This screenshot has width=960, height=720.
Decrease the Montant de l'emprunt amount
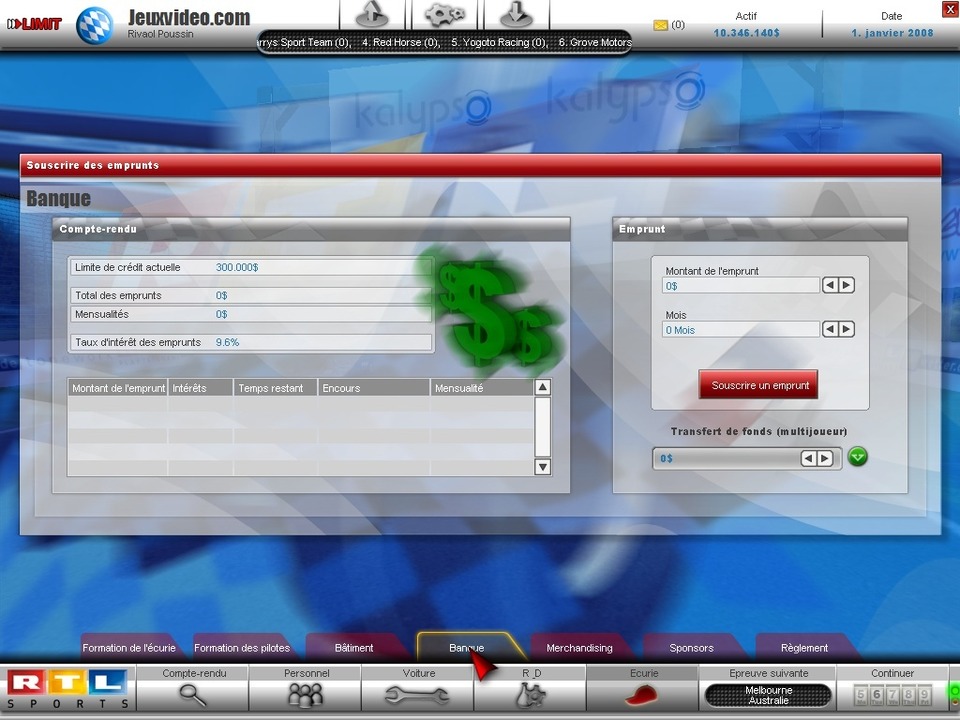pyautogui.click(x=830, y=285)
